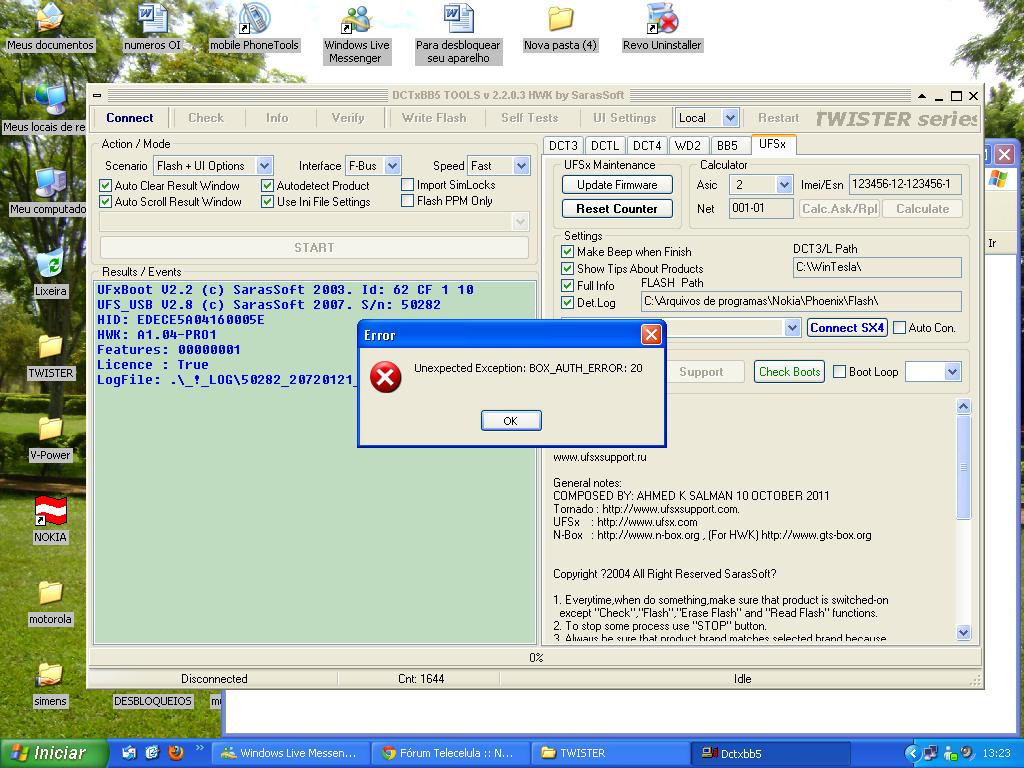
Task: Click the Reset Counter button
Action: click(617, 209)
